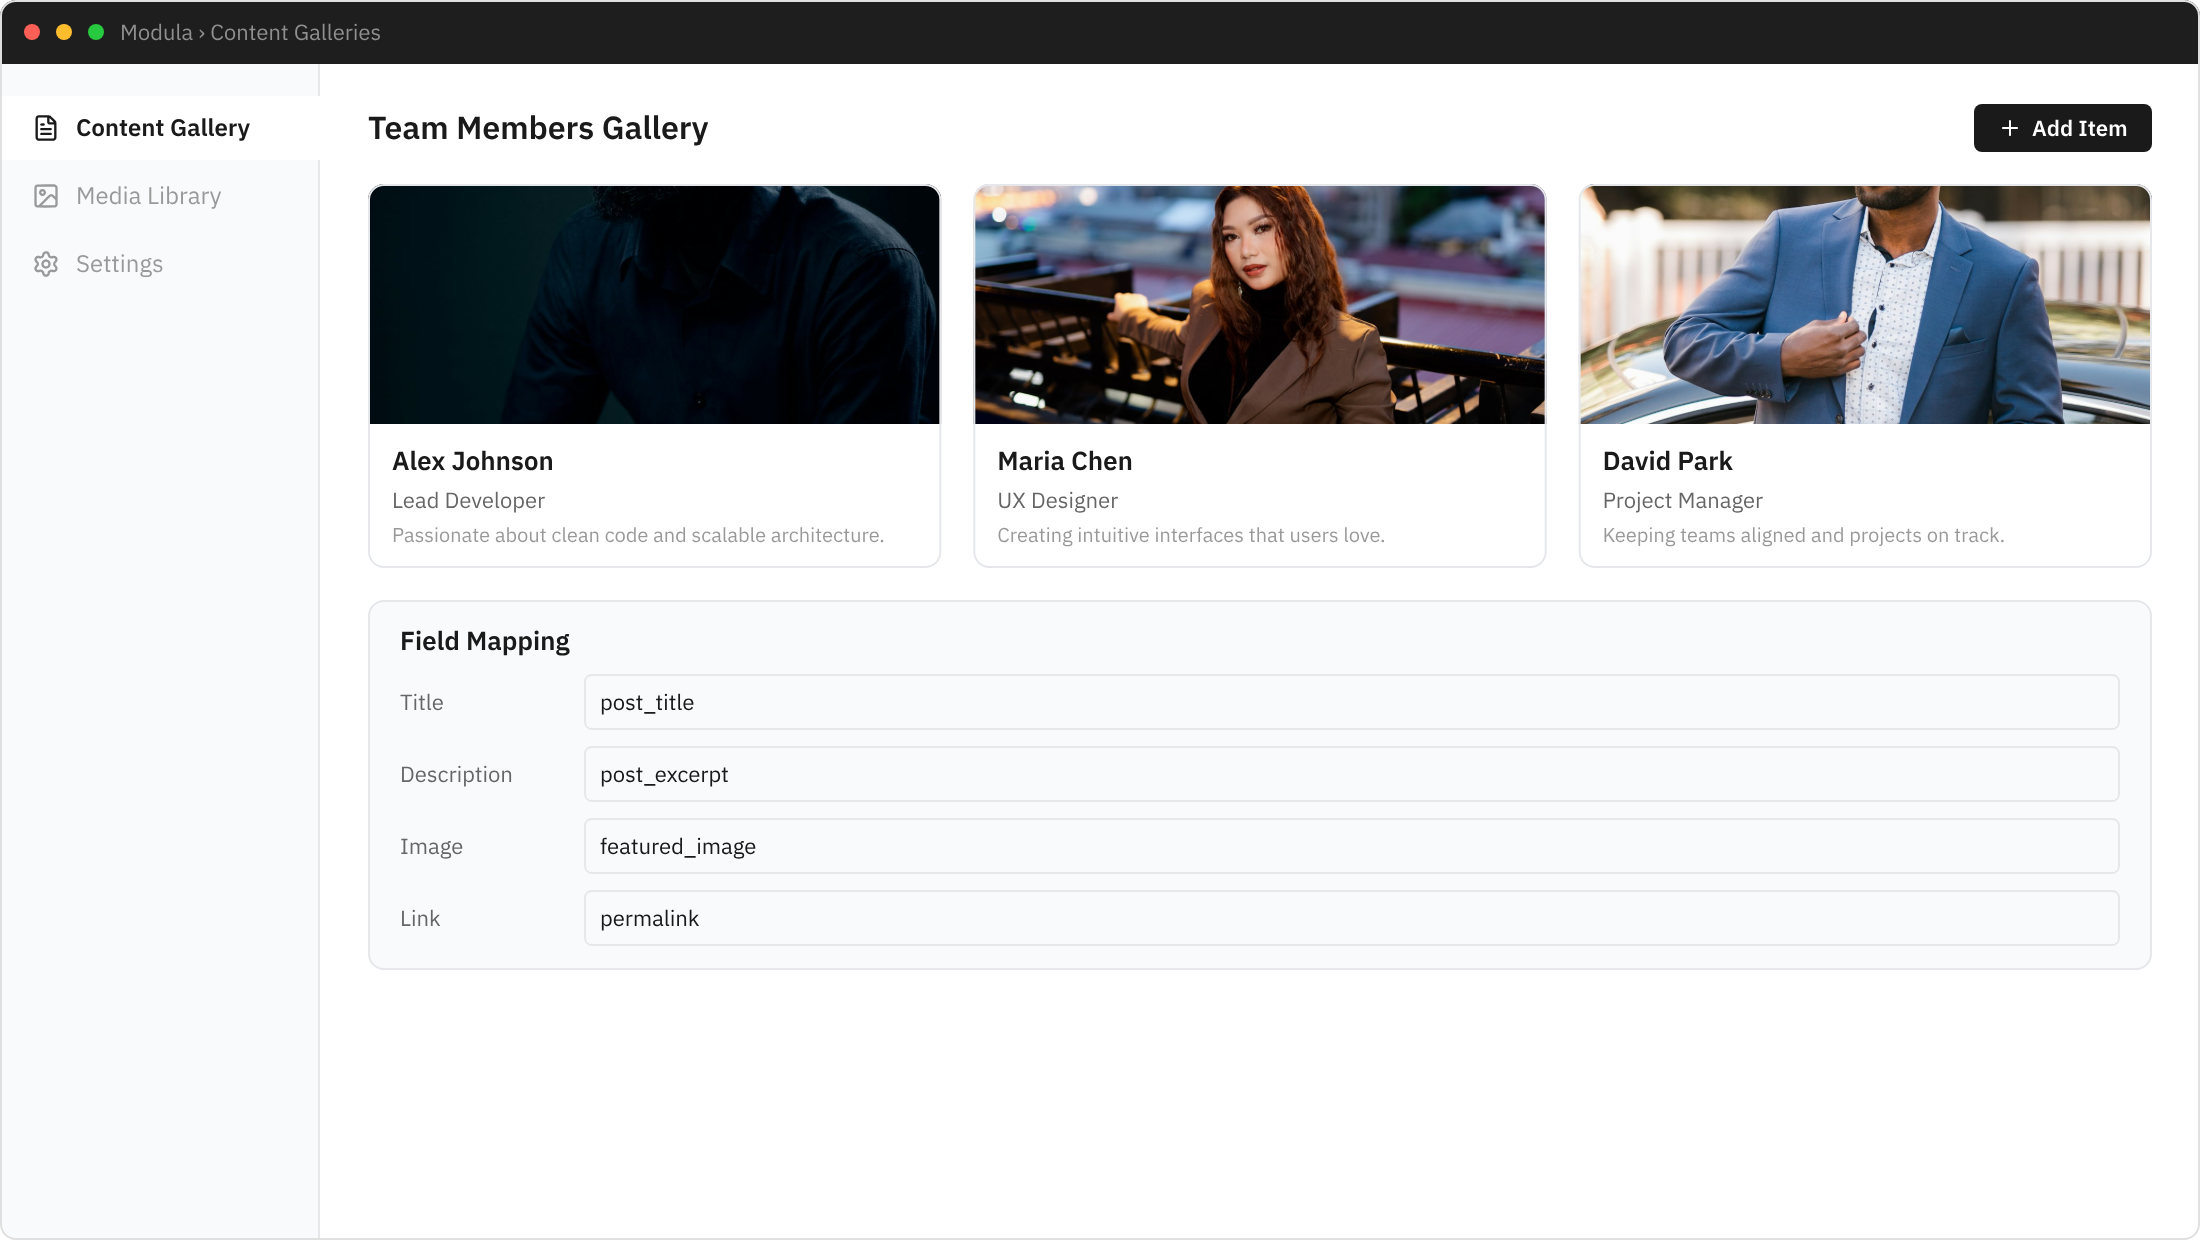Click the Alex Johnson card name
This screenshot has height=1240, width=2200.
tap(472, 461)
